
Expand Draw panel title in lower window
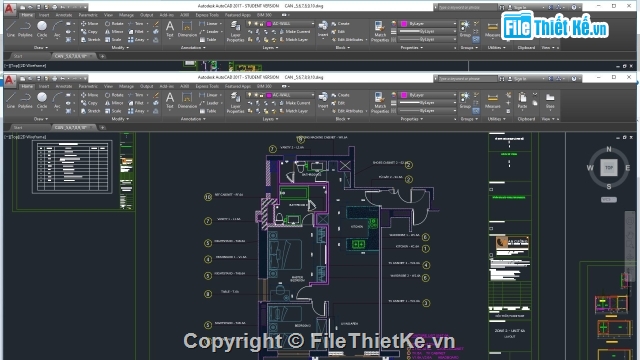coord(40,119)
